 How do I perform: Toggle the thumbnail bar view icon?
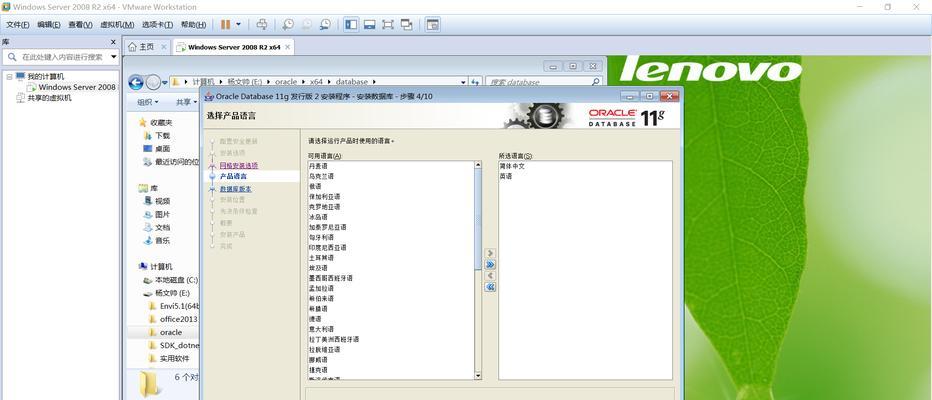pos(370,24)
